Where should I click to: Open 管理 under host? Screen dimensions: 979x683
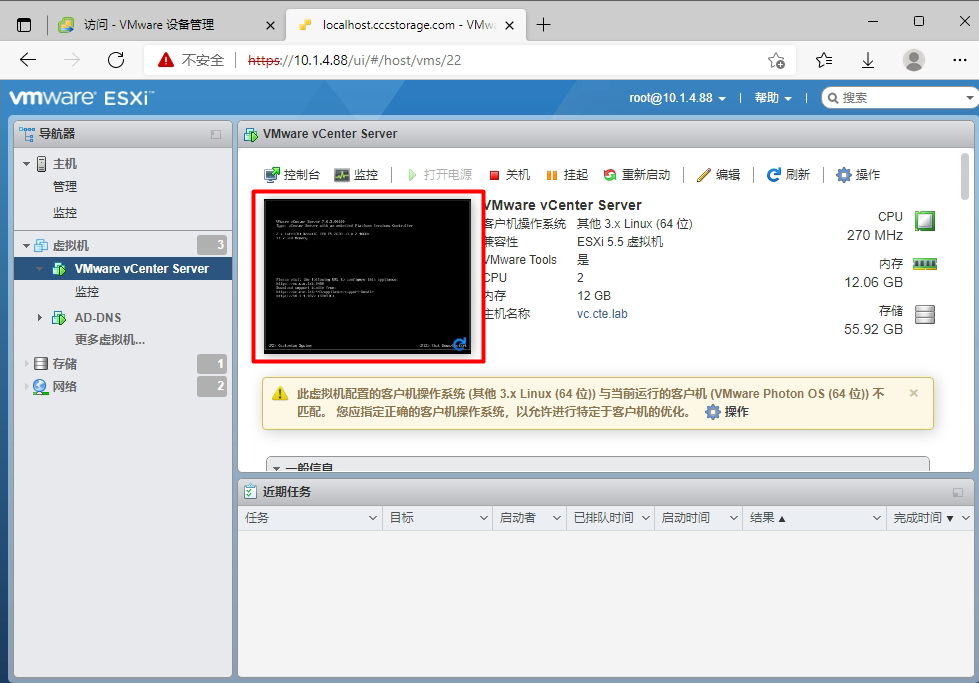point(65,187)
